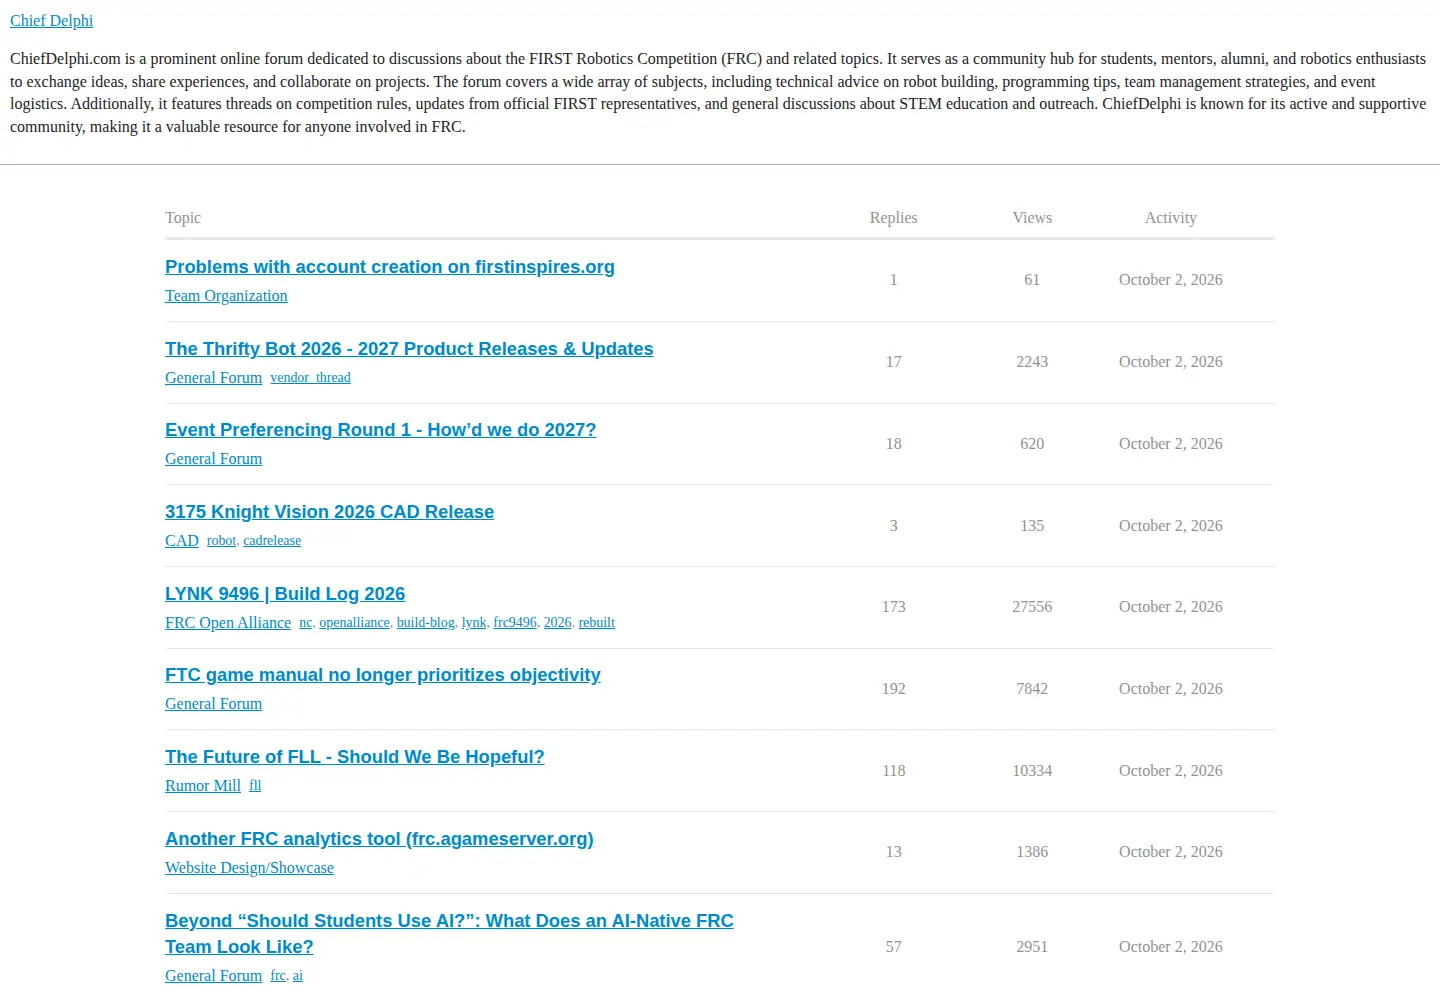Select the 2026 tag on LYNK topic

(x=558, y=623)
